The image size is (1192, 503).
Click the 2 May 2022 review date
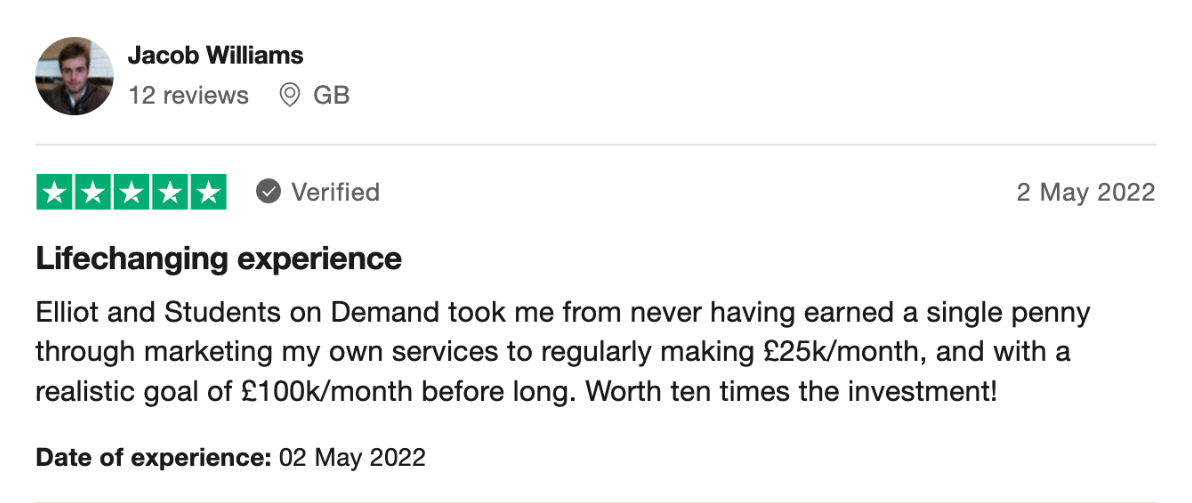[1085, 192]
